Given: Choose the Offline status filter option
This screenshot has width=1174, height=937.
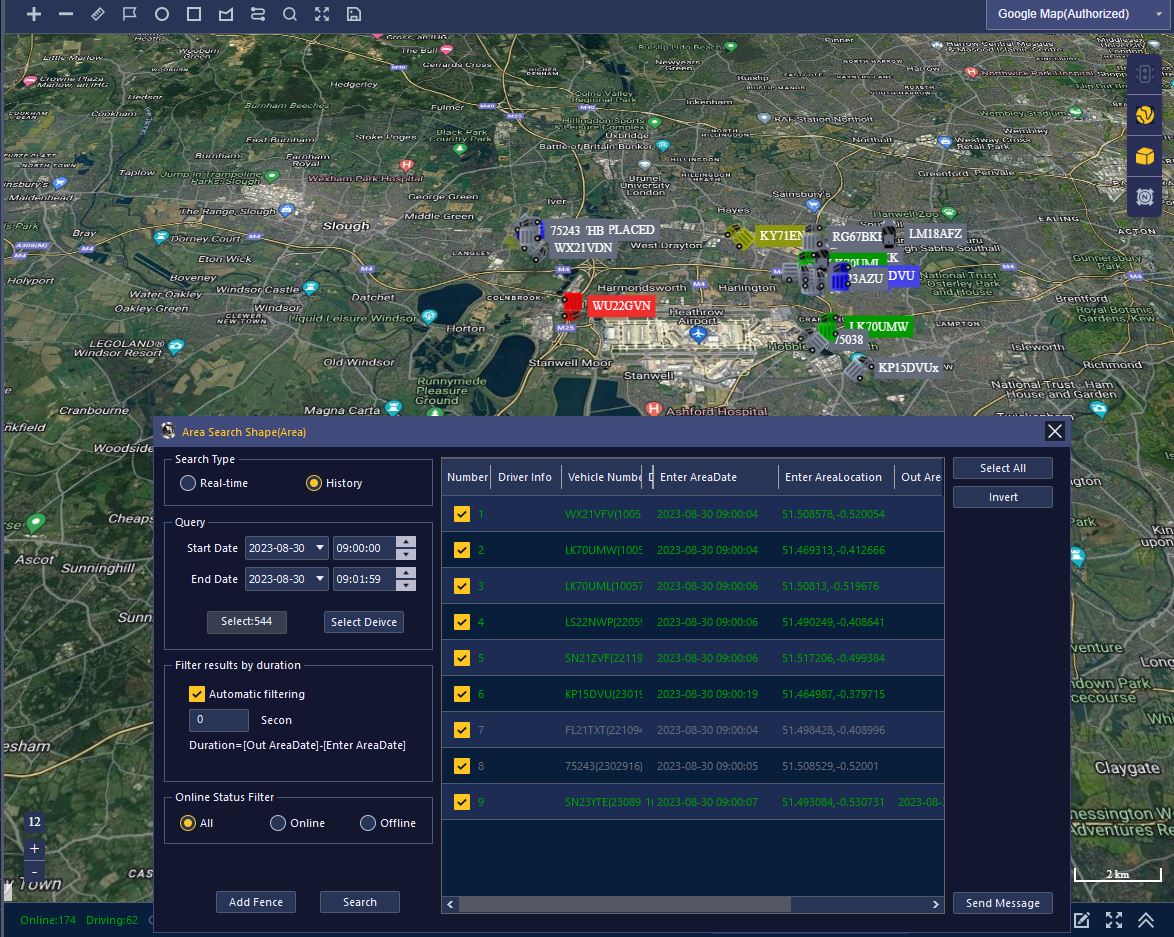Looking at the screenshot, I should (368, 823).
